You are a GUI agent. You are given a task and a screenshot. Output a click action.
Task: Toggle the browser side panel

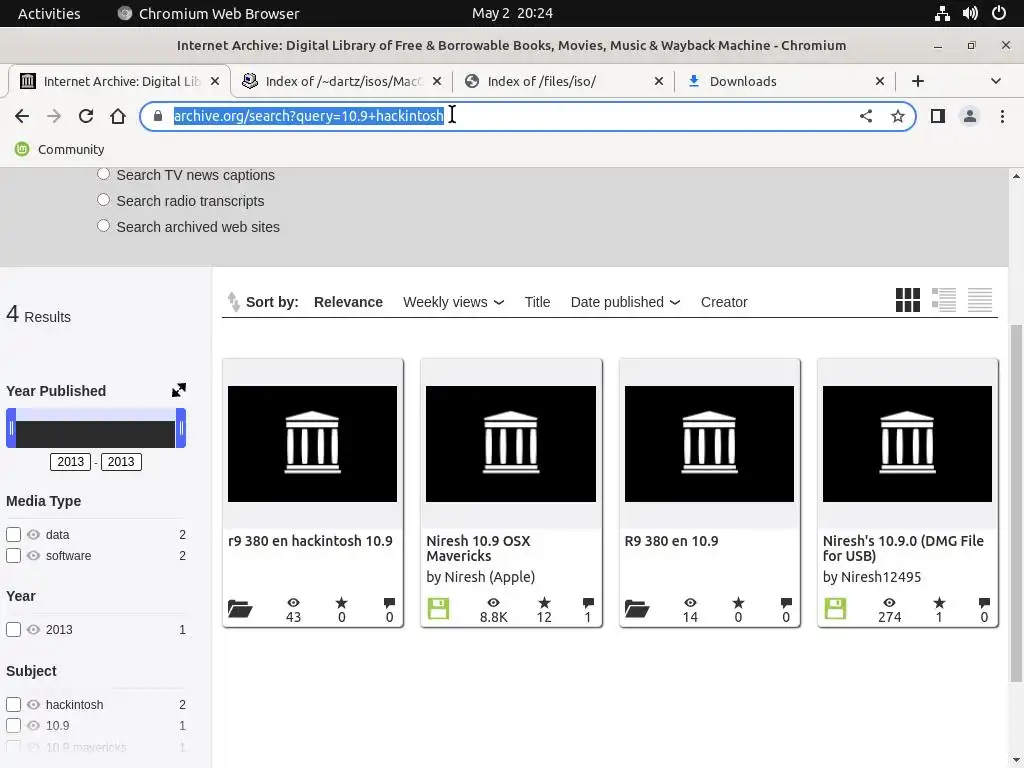(938, 116)
